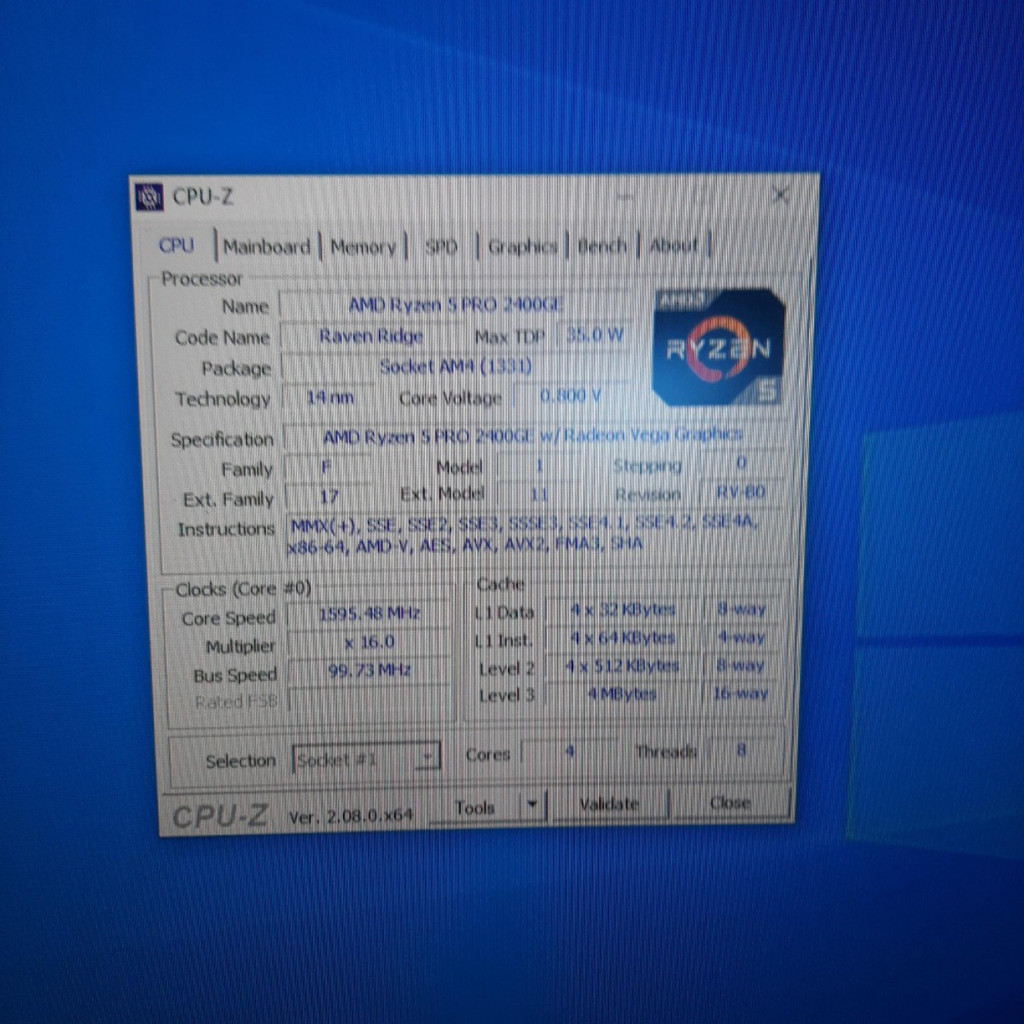Click the CPU-Z title bar app icon
The height and width of the screenshot is (1024, 1024).
[x=149, y=197]
